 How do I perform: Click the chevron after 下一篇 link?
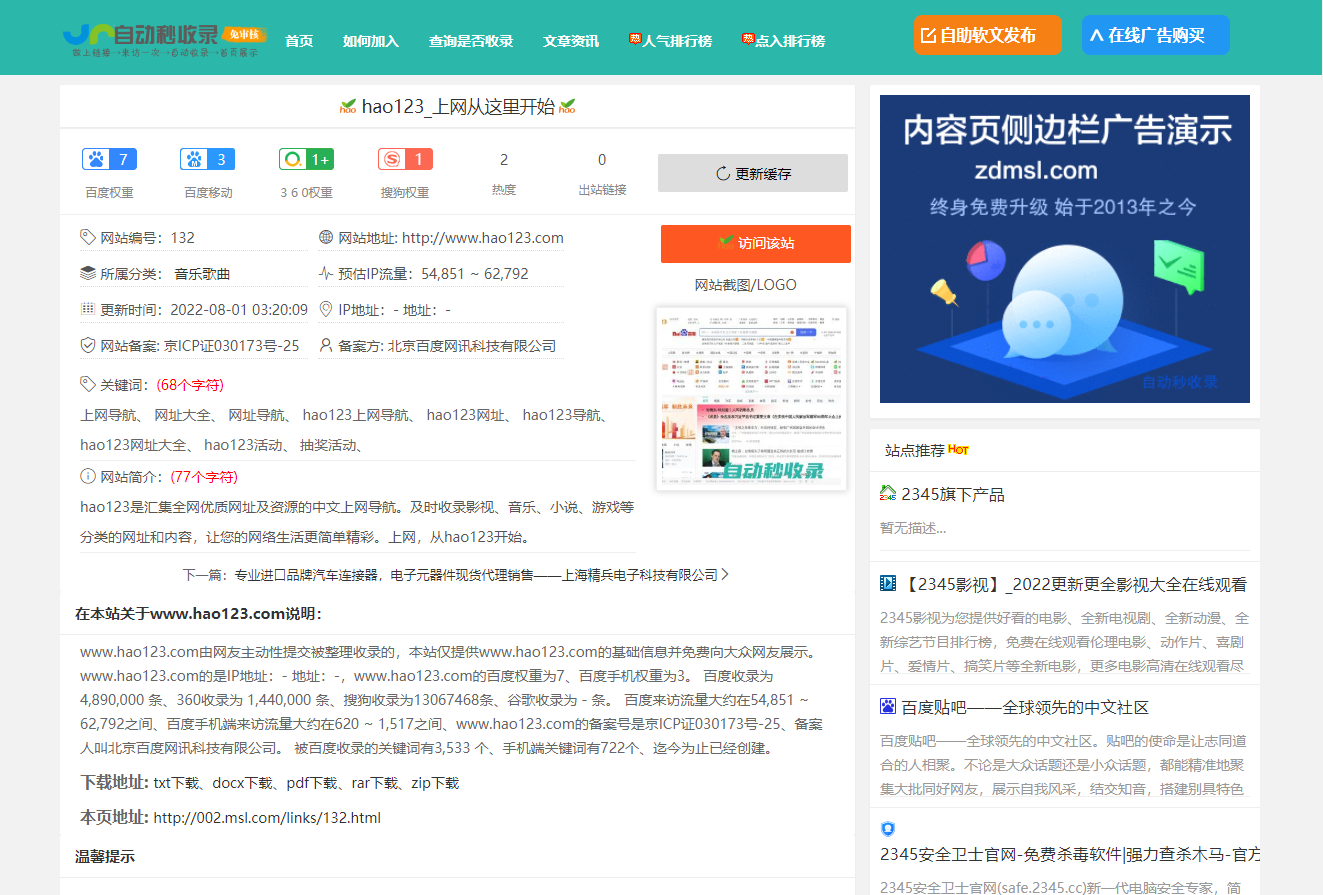(x=724, y=575)
